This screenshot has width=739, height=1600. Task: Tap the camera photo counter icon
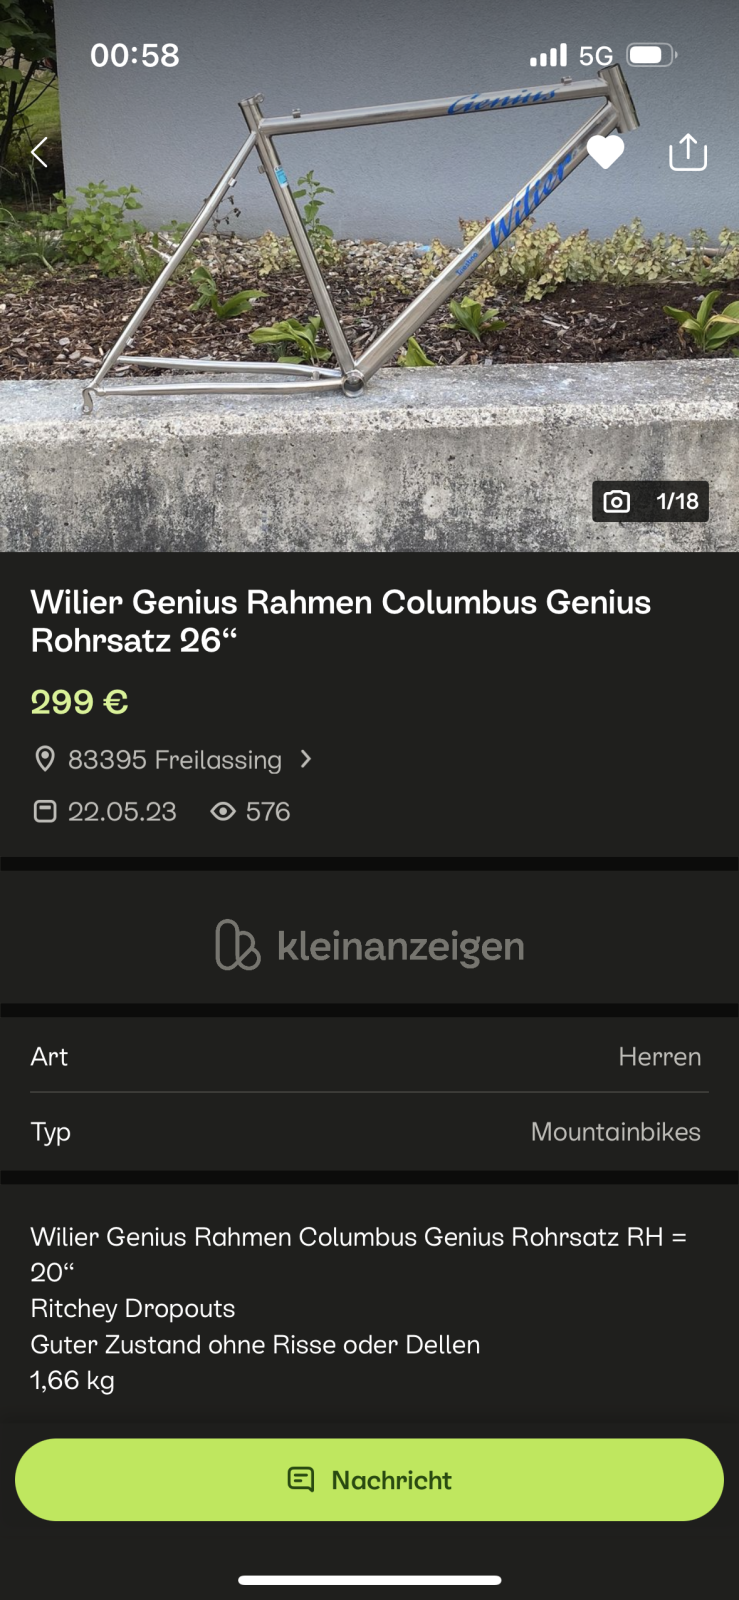coord(617,501)
